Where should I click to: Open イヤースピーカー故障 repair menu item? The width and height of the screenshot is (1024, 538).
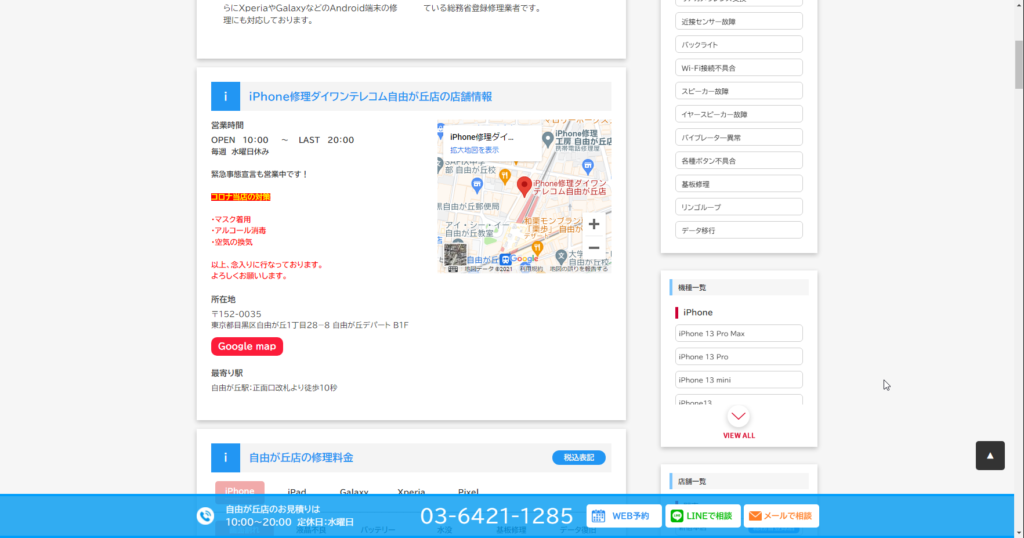[x=739, y=114]
